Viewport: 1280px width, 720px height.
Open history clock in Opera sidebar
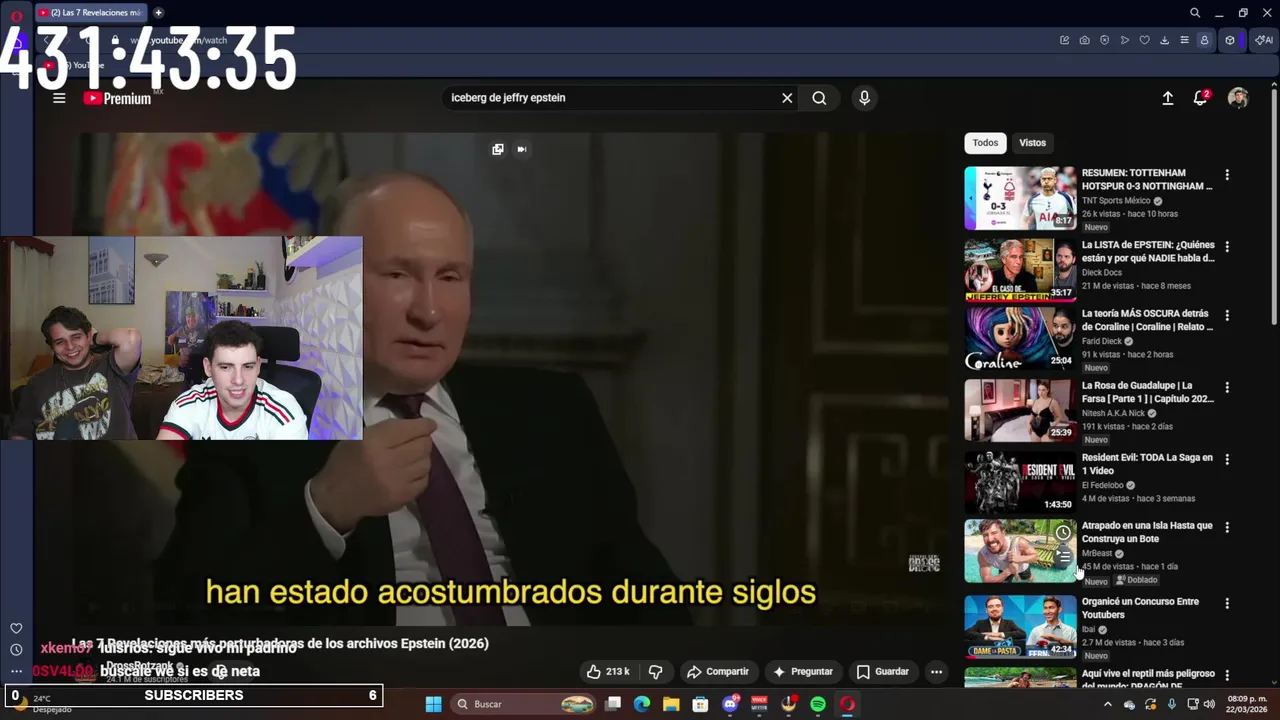pyautogui.click(x=16, y=649)
